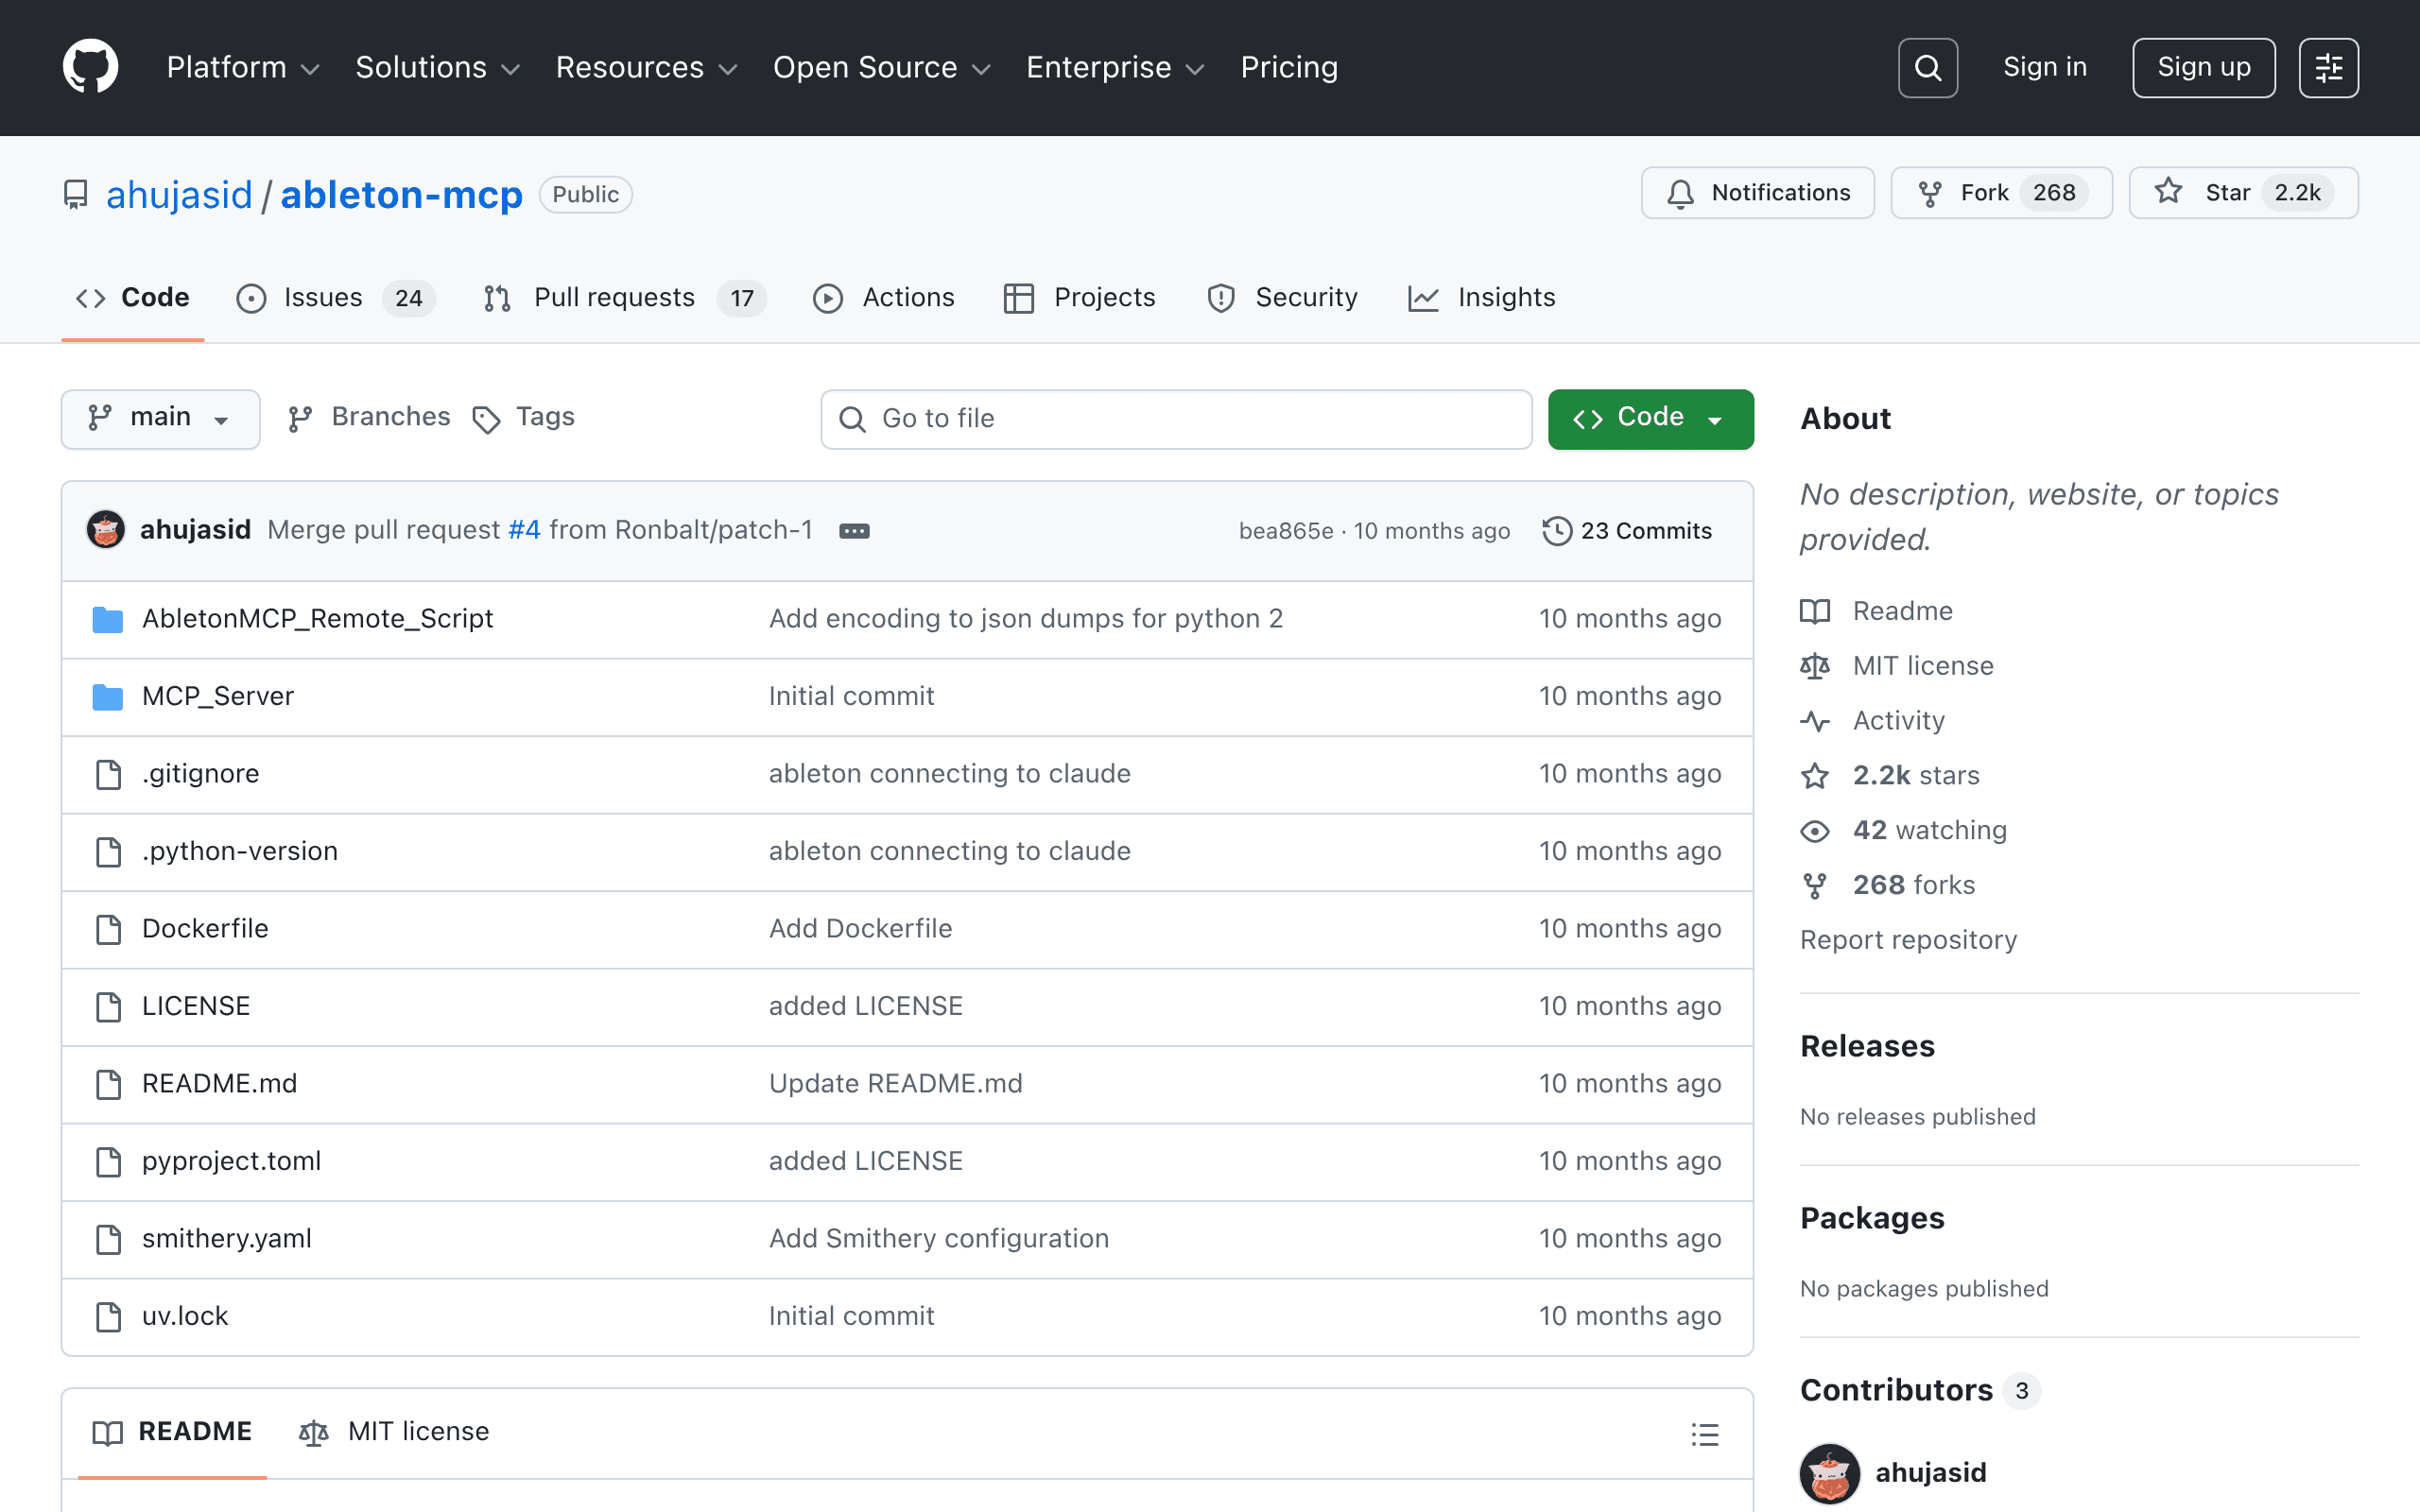Open the Actions tab

point(884,298)
